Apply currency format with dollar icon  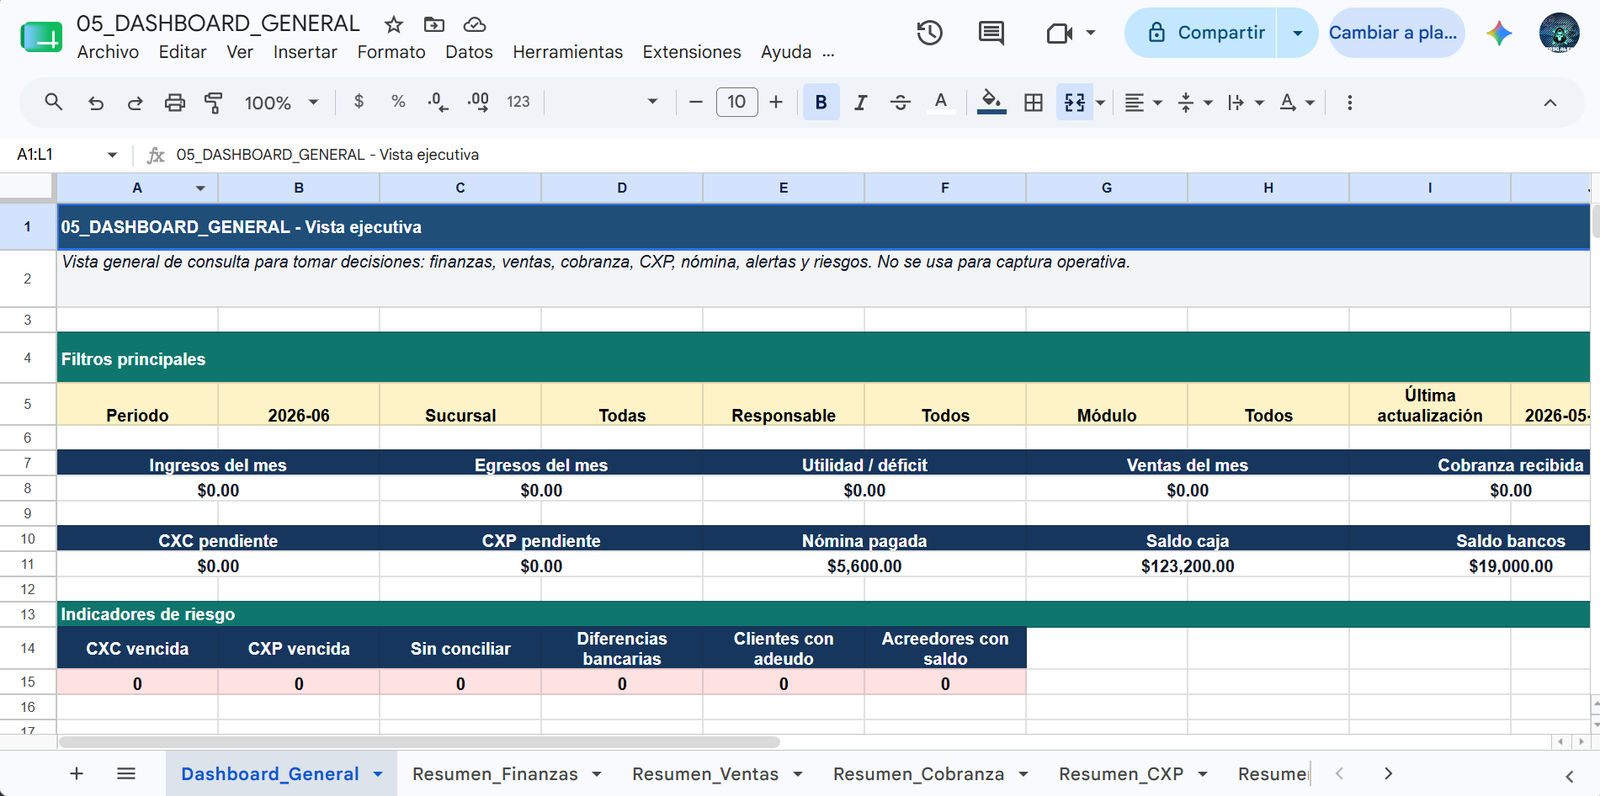coord(359,102)
